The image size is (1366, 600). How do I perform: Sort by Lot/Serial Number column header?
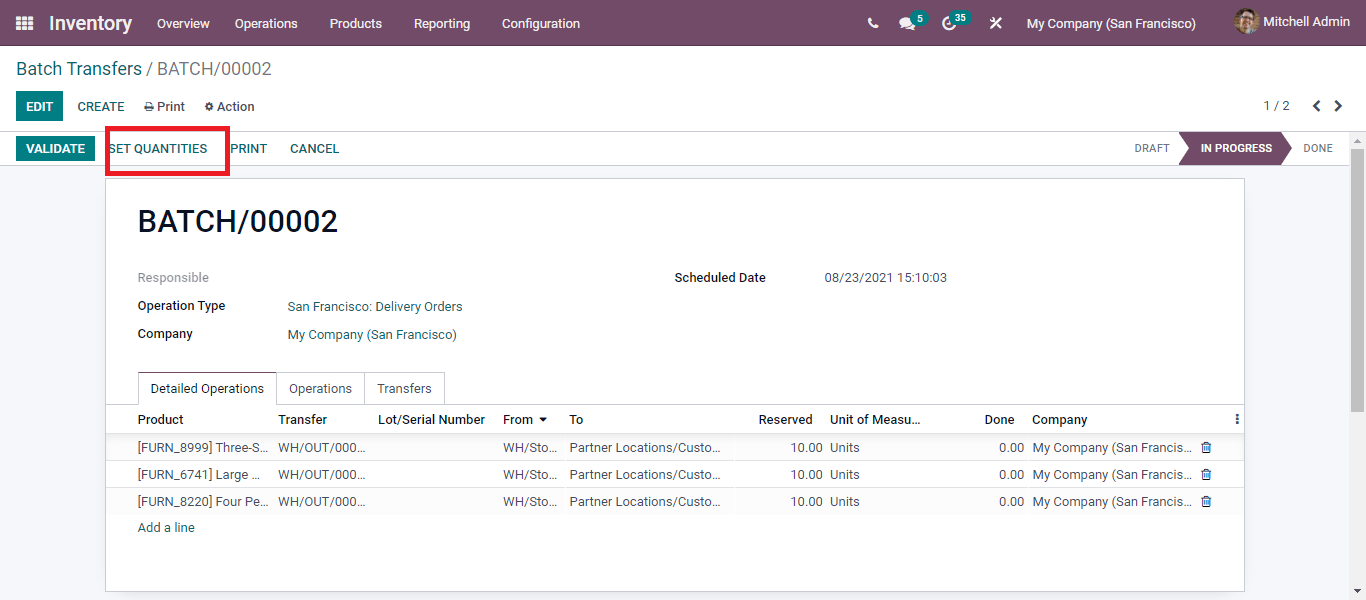(x=431, y=419)
